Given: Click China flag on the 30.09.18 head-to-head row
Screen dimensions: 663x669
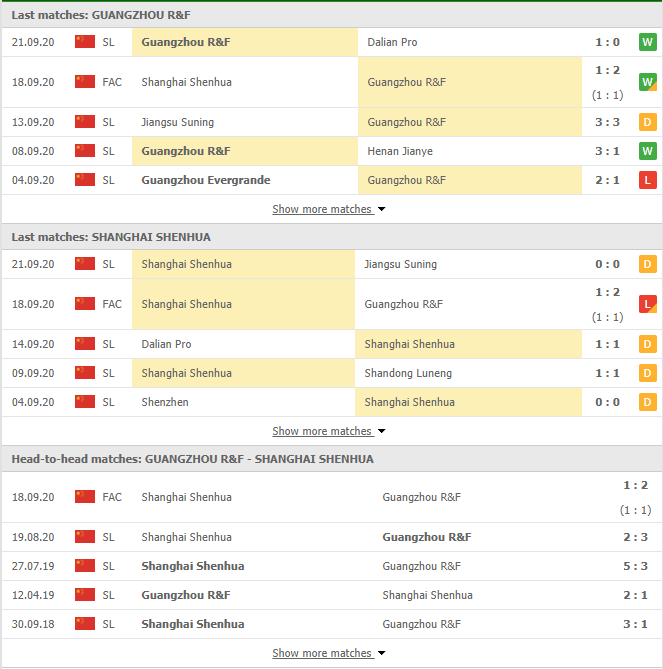Looking at the screenshot, I should (85, 624).
